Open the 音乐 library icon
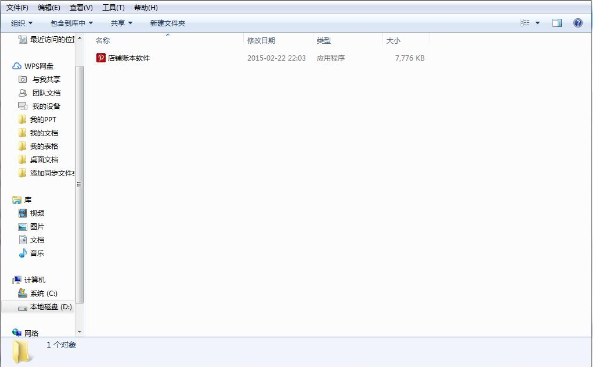The image size is (593, 367). [23, 253]
